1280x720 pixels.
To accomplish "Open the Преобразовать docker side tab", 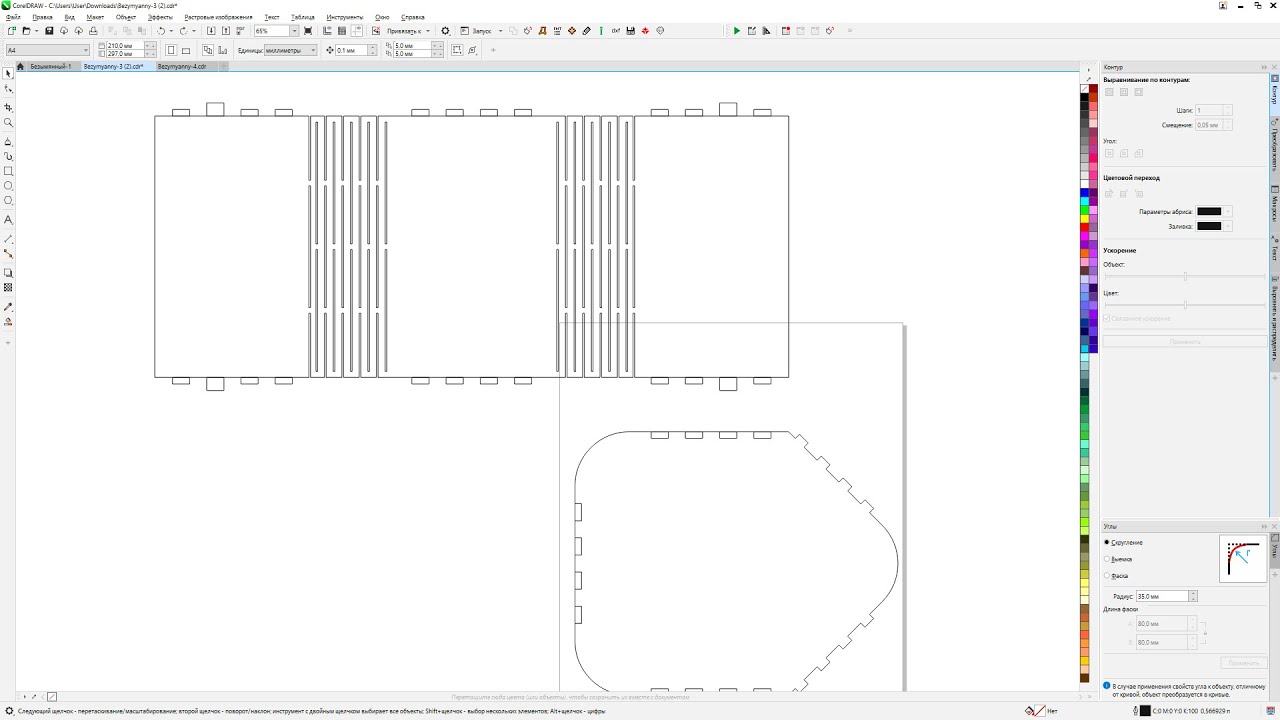I will tap(1275, 147).
